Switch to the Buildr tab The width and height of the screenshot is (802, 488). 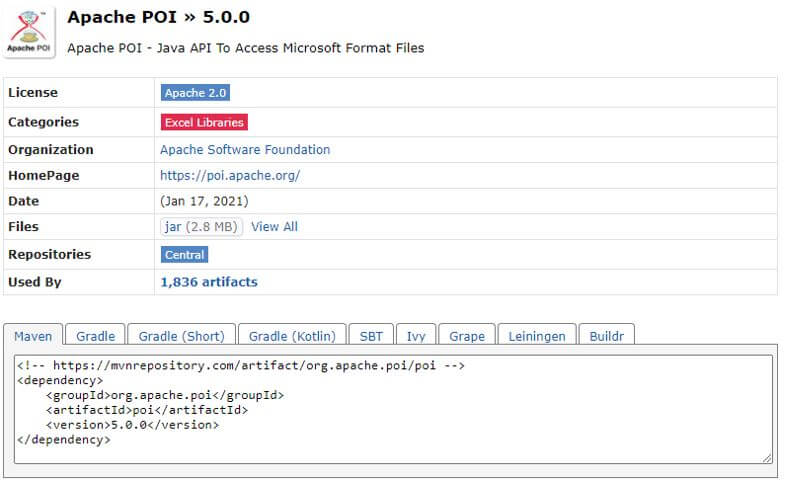606,336
